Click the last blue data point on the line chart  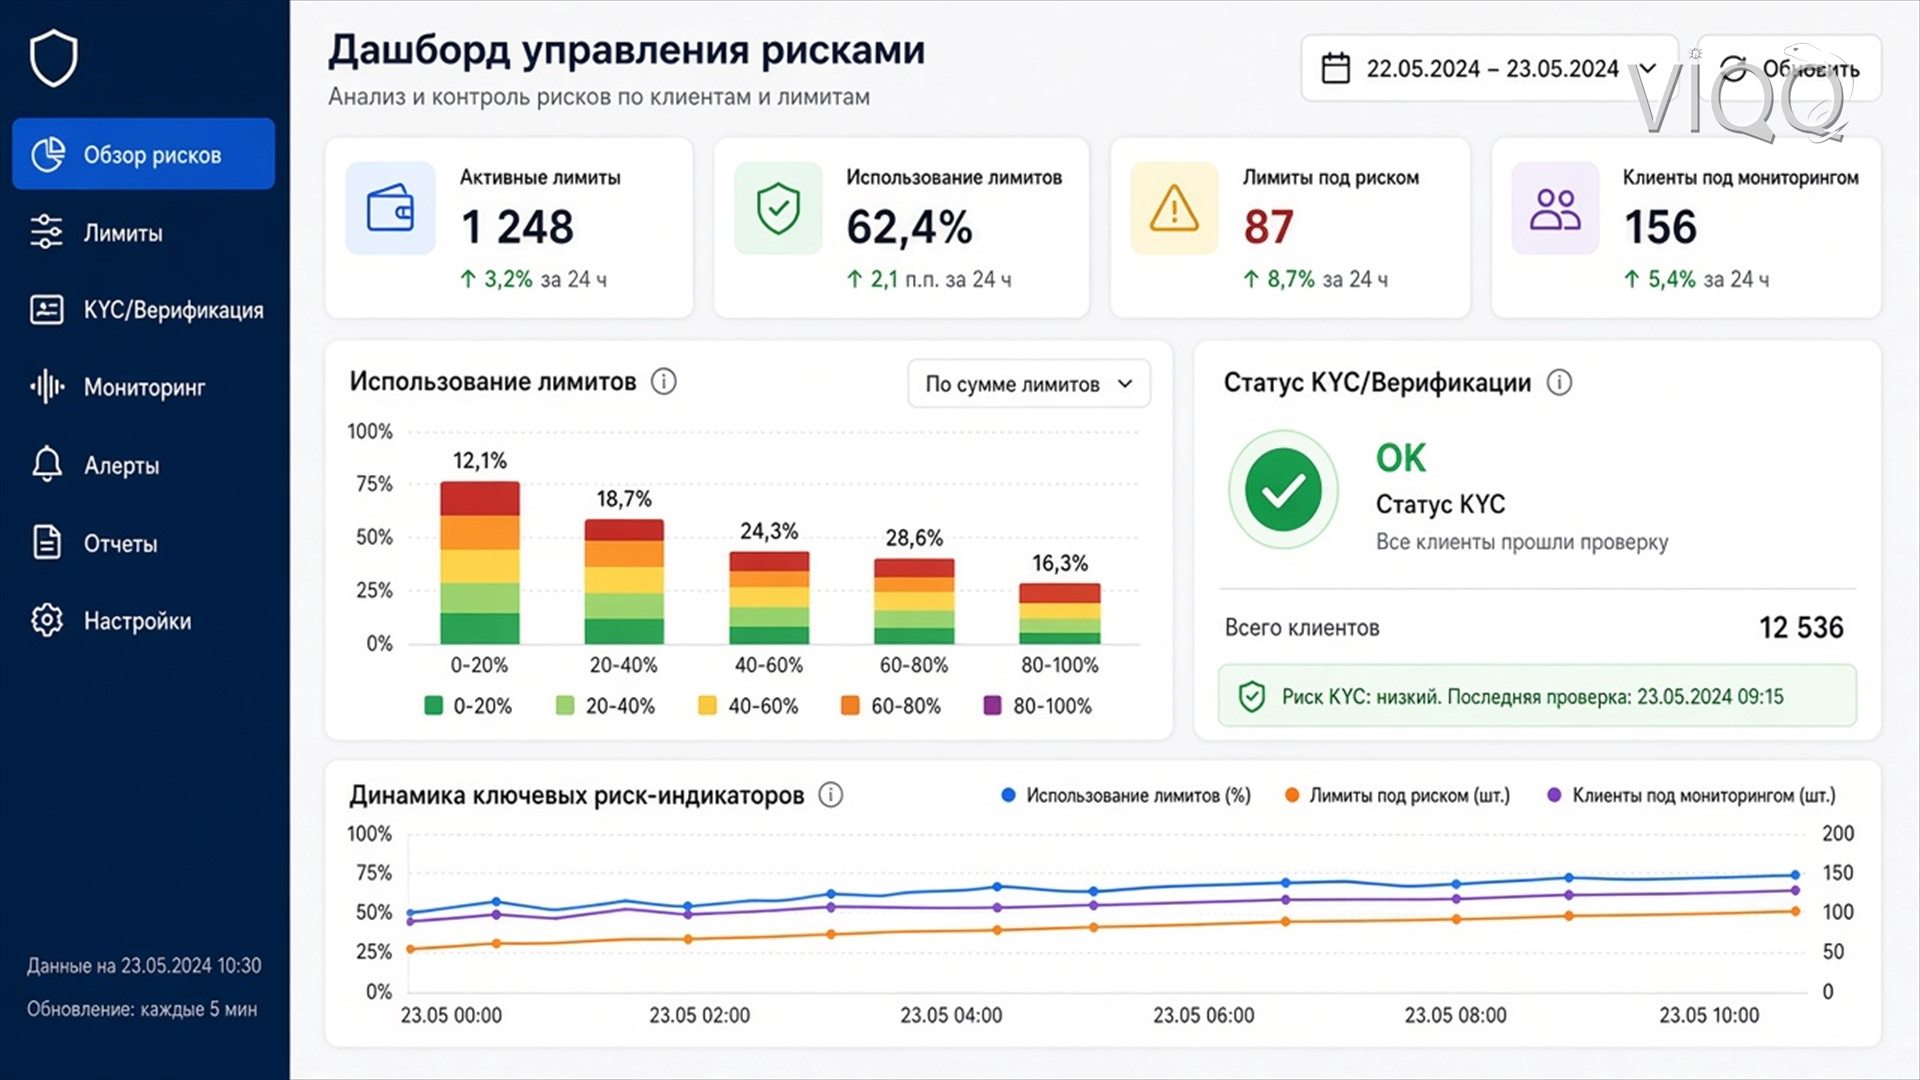(1795, 875)
